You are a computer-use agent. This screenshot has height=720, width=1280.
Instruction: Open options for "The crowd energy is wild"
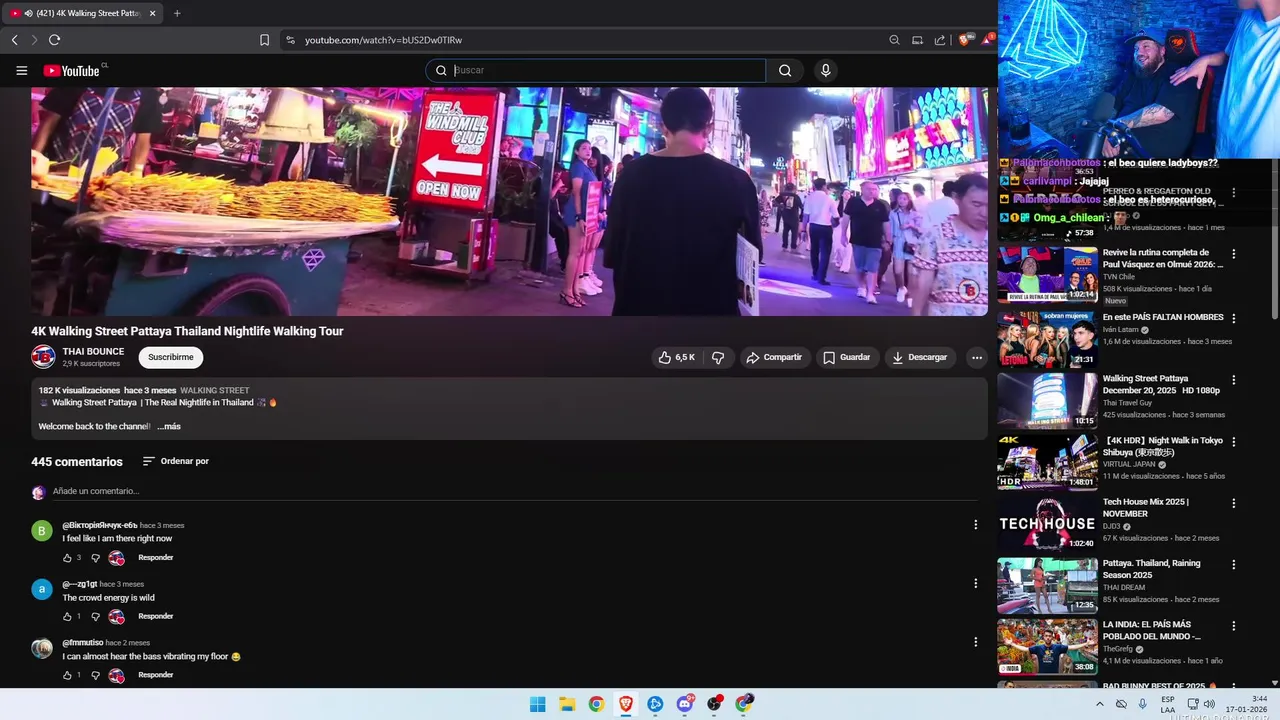coord(976,583)
